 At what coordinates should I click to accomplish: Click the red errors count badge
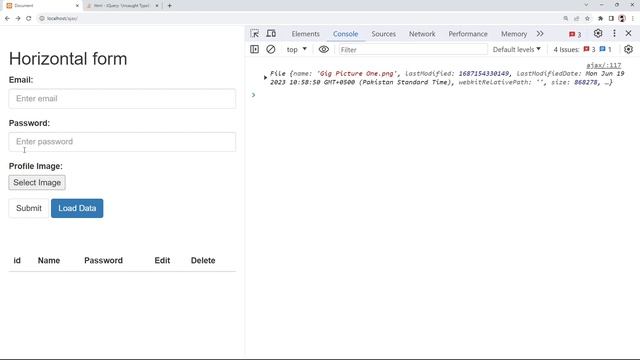tap(575, 34)
